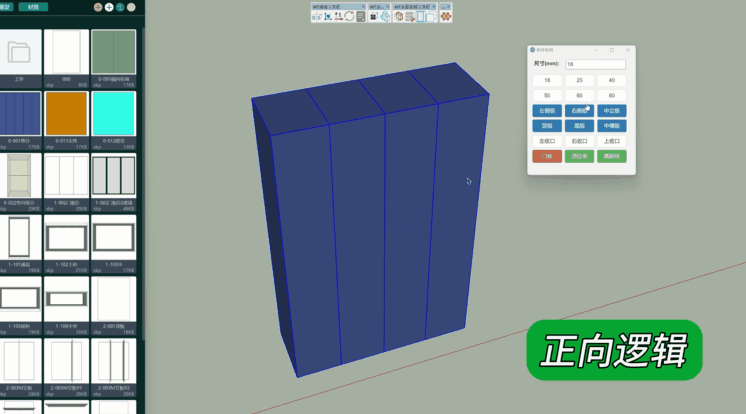Select the 18 size preset
Image resolution: width=746 pixels, height=414 pixels.
547,80
